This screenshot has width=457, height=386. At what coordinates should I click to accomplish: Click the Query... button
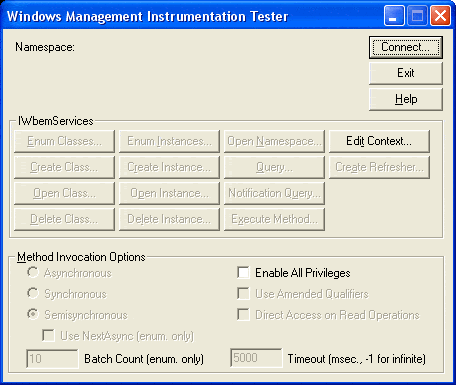pos(274,167)
